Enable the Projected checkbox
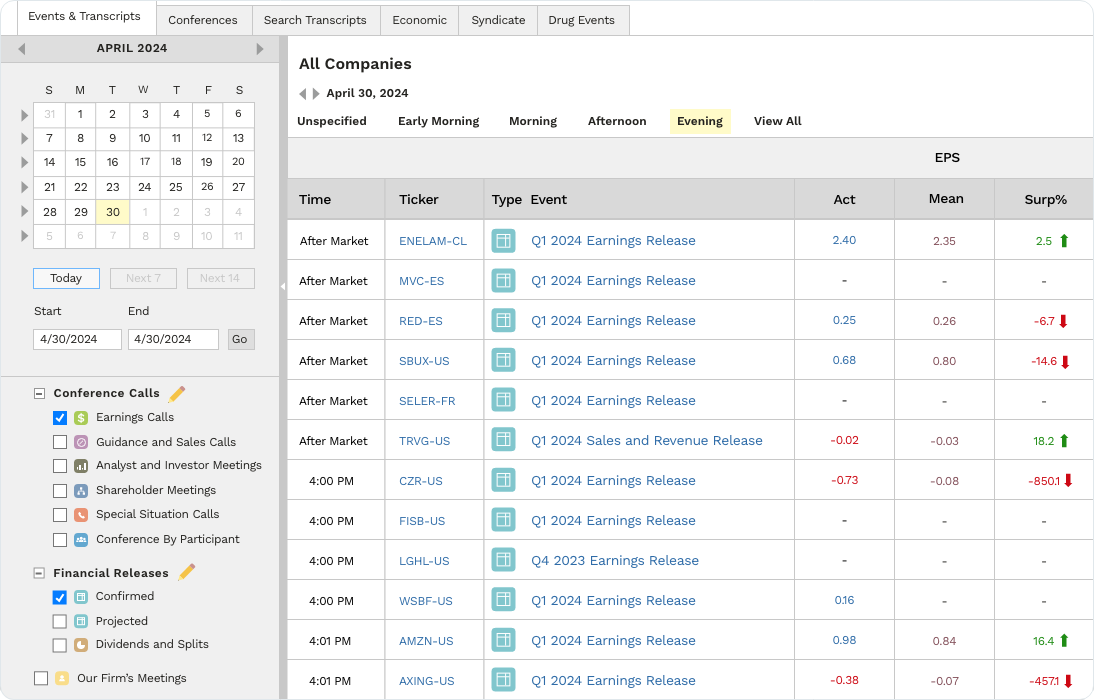This screenshot has height=700, width=1094. 60,621
